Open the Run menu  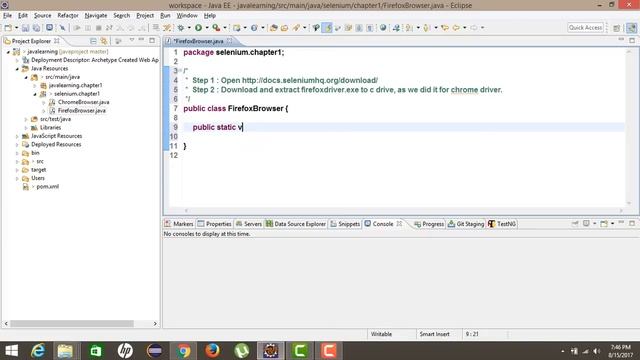click(x=165, y=16)
